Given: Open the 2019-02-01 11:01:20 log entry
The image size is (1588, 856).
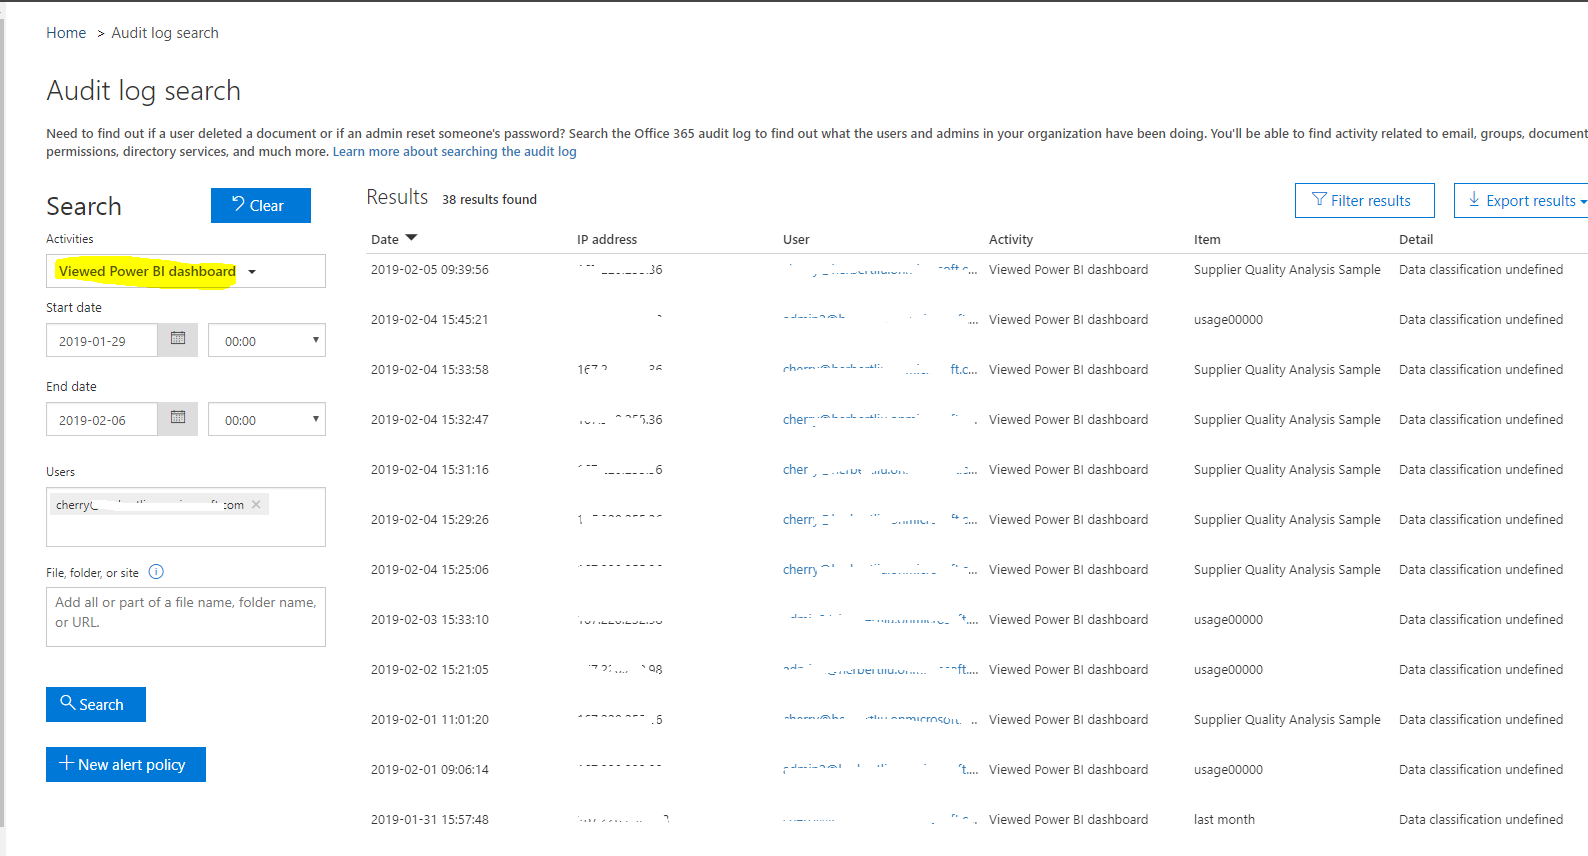Looking at the screenshot, I should click(977, 720).
